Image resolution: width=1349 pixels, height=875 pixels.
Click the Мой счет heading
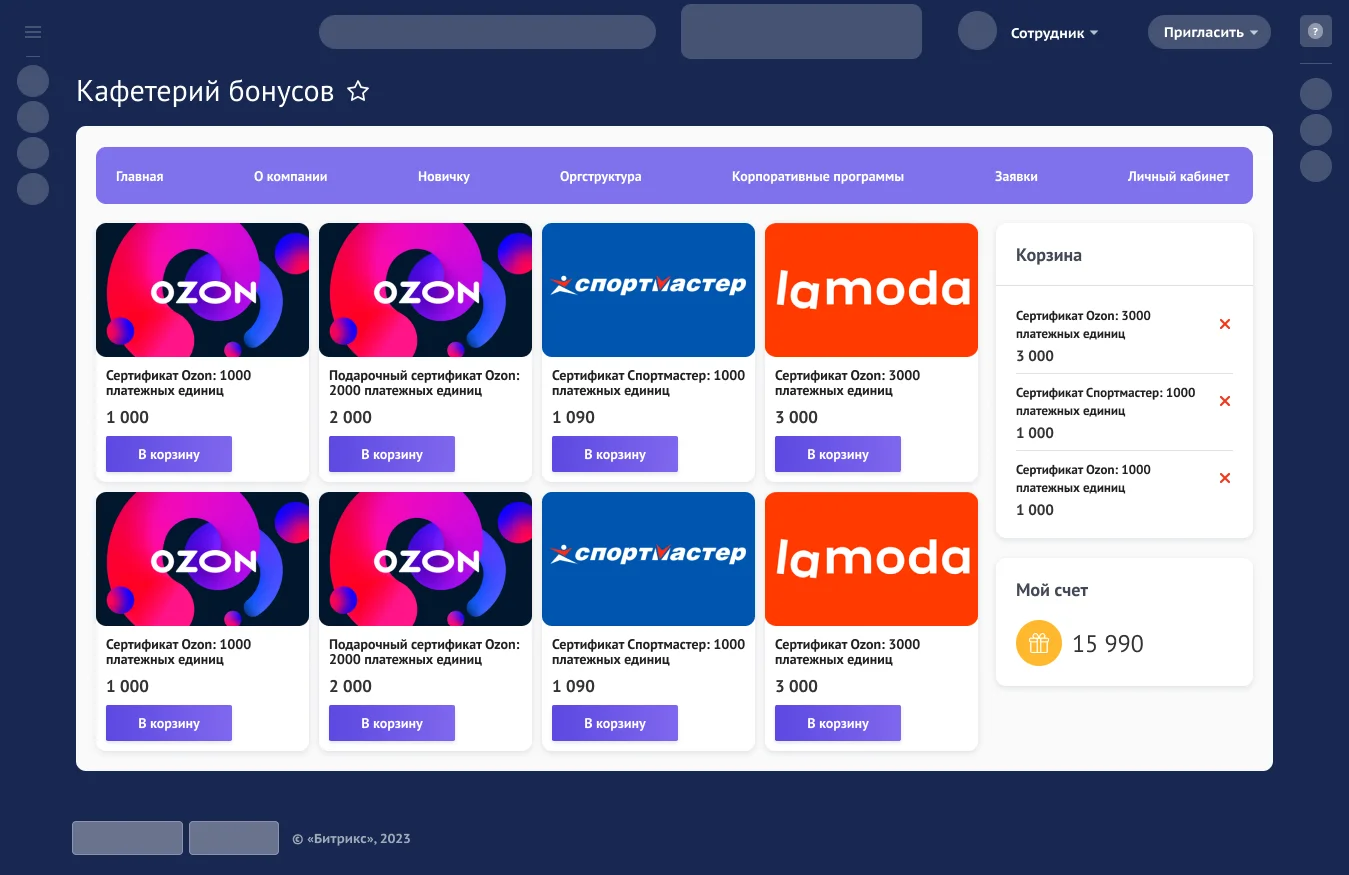tap(1052, 590)
